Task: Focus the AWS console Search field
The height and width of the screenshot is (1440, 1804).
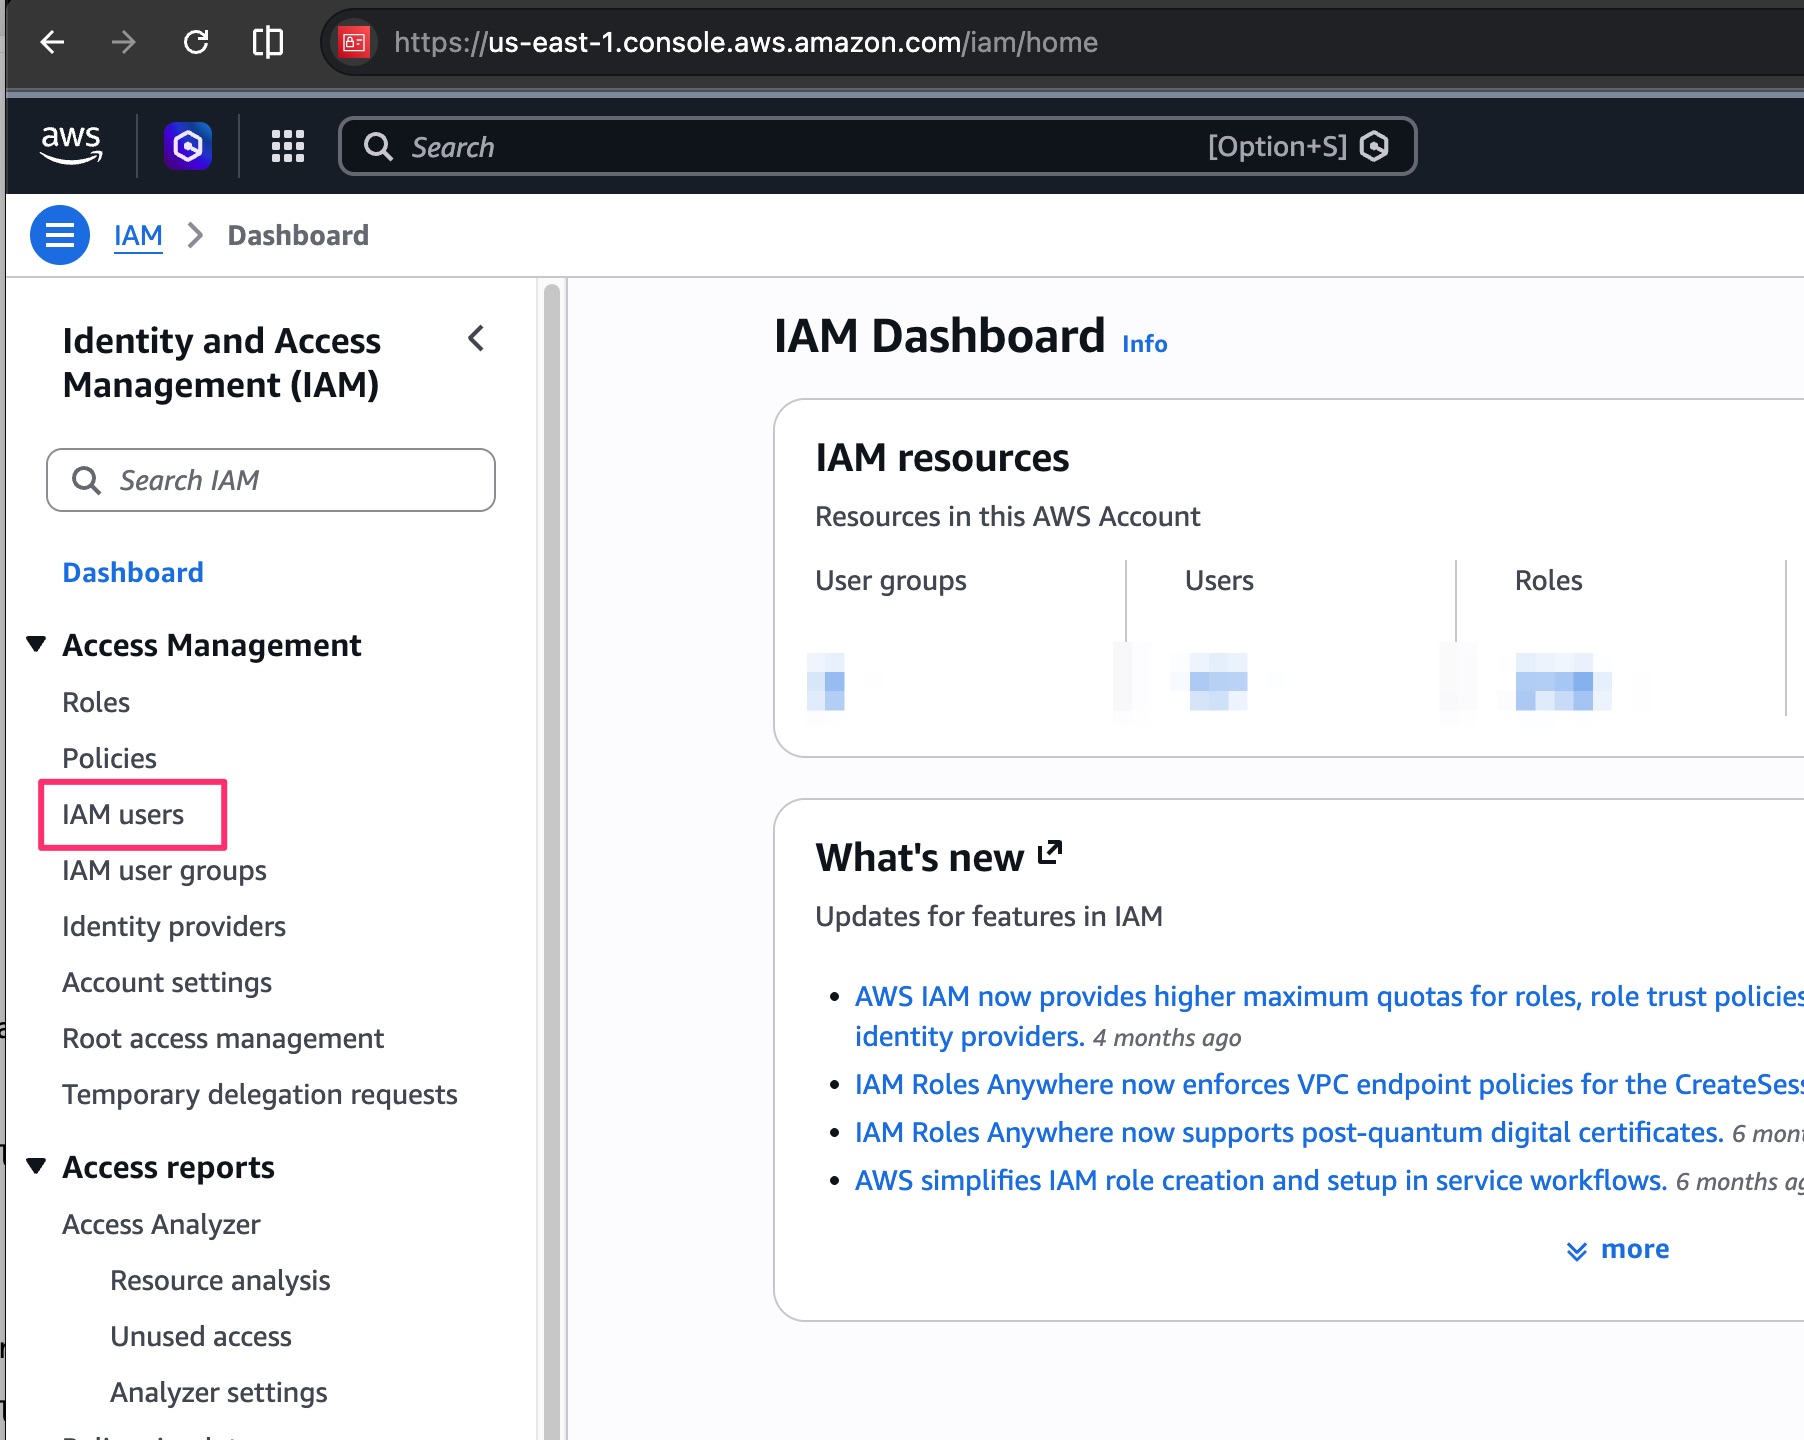Action: click(878, 146)
